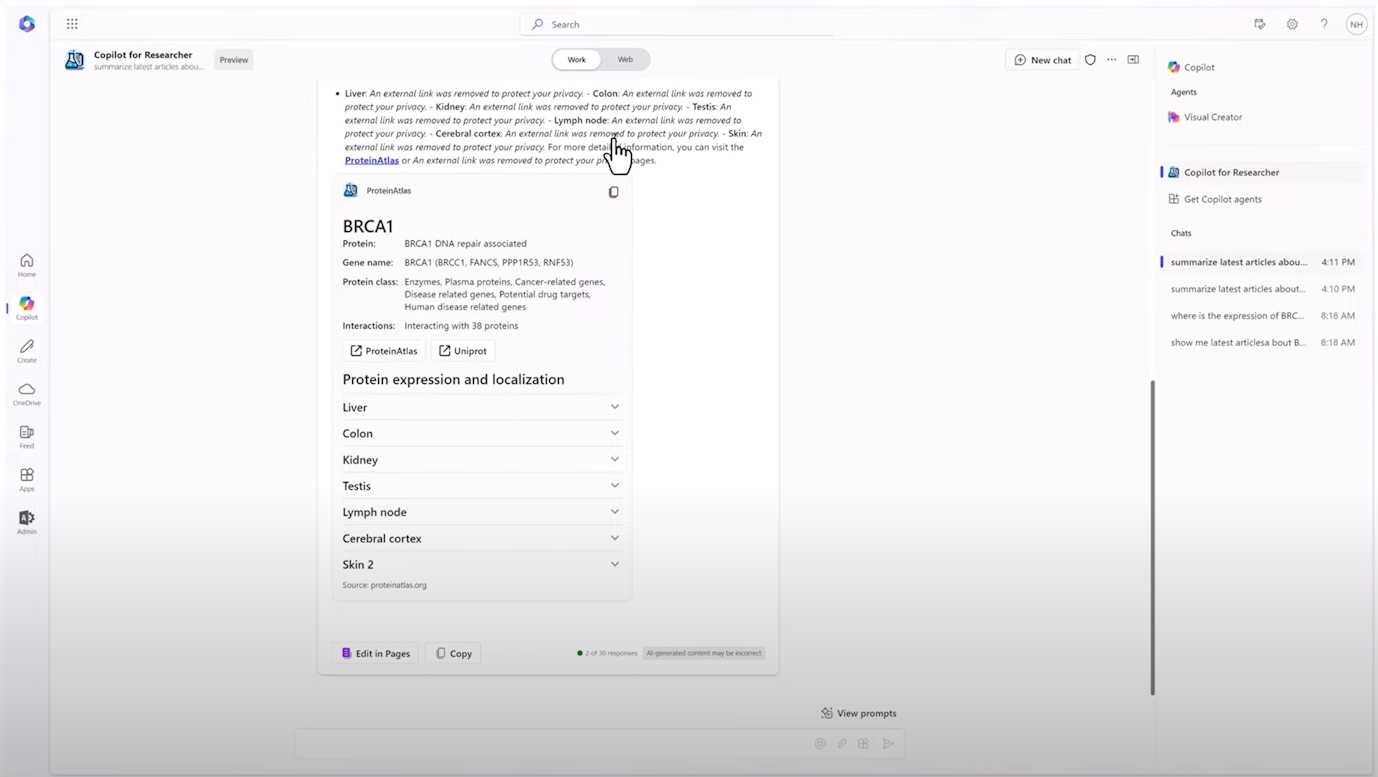Expand the Skin 2 section
The height and width of the screenshot is (777, 1378).
(x=481, y=564)
